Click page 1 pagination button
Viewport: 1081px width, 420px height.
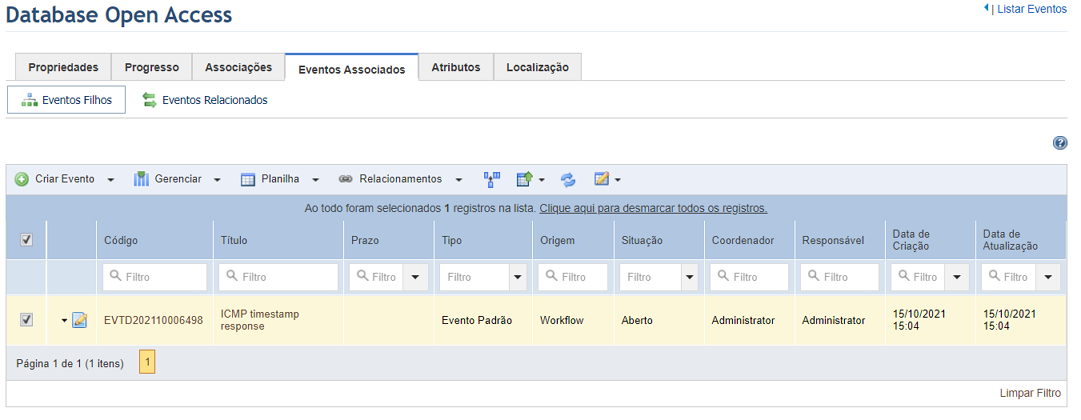click(147, 363)
